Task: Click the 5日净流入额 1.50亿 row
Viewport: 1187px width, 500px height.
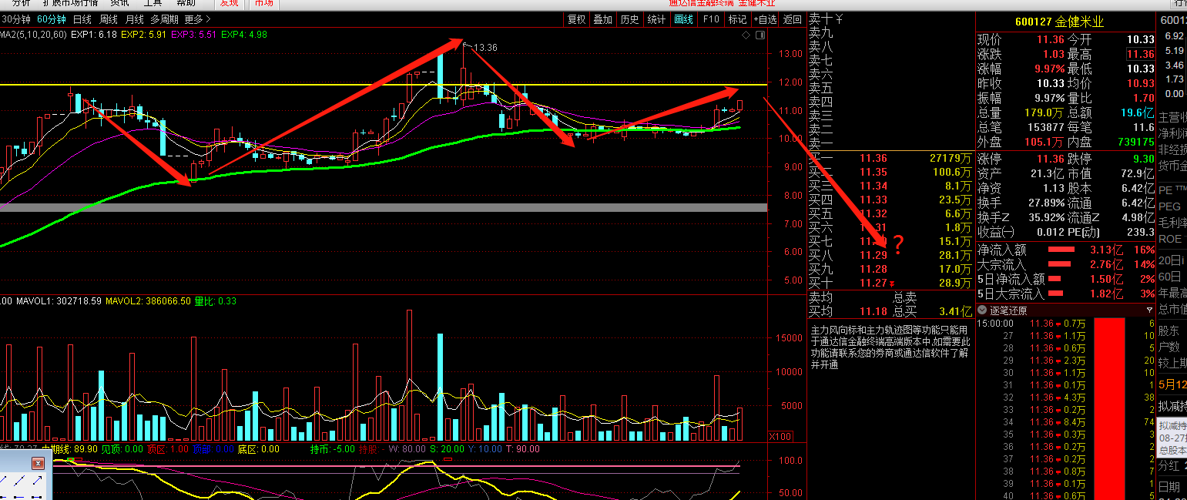Action: 1066,278
